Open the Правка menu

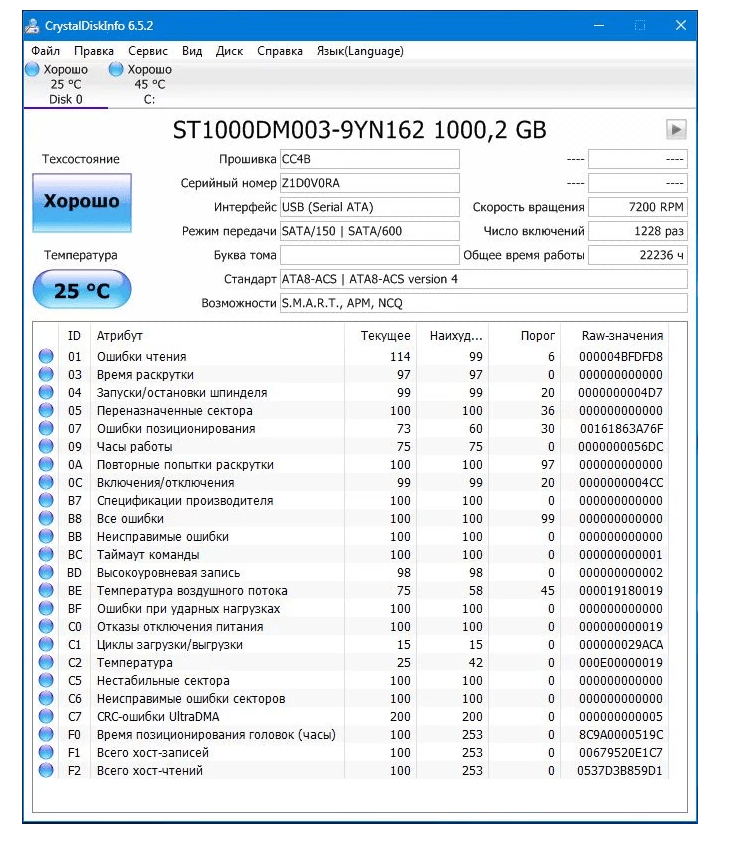[x=94, y=51]
